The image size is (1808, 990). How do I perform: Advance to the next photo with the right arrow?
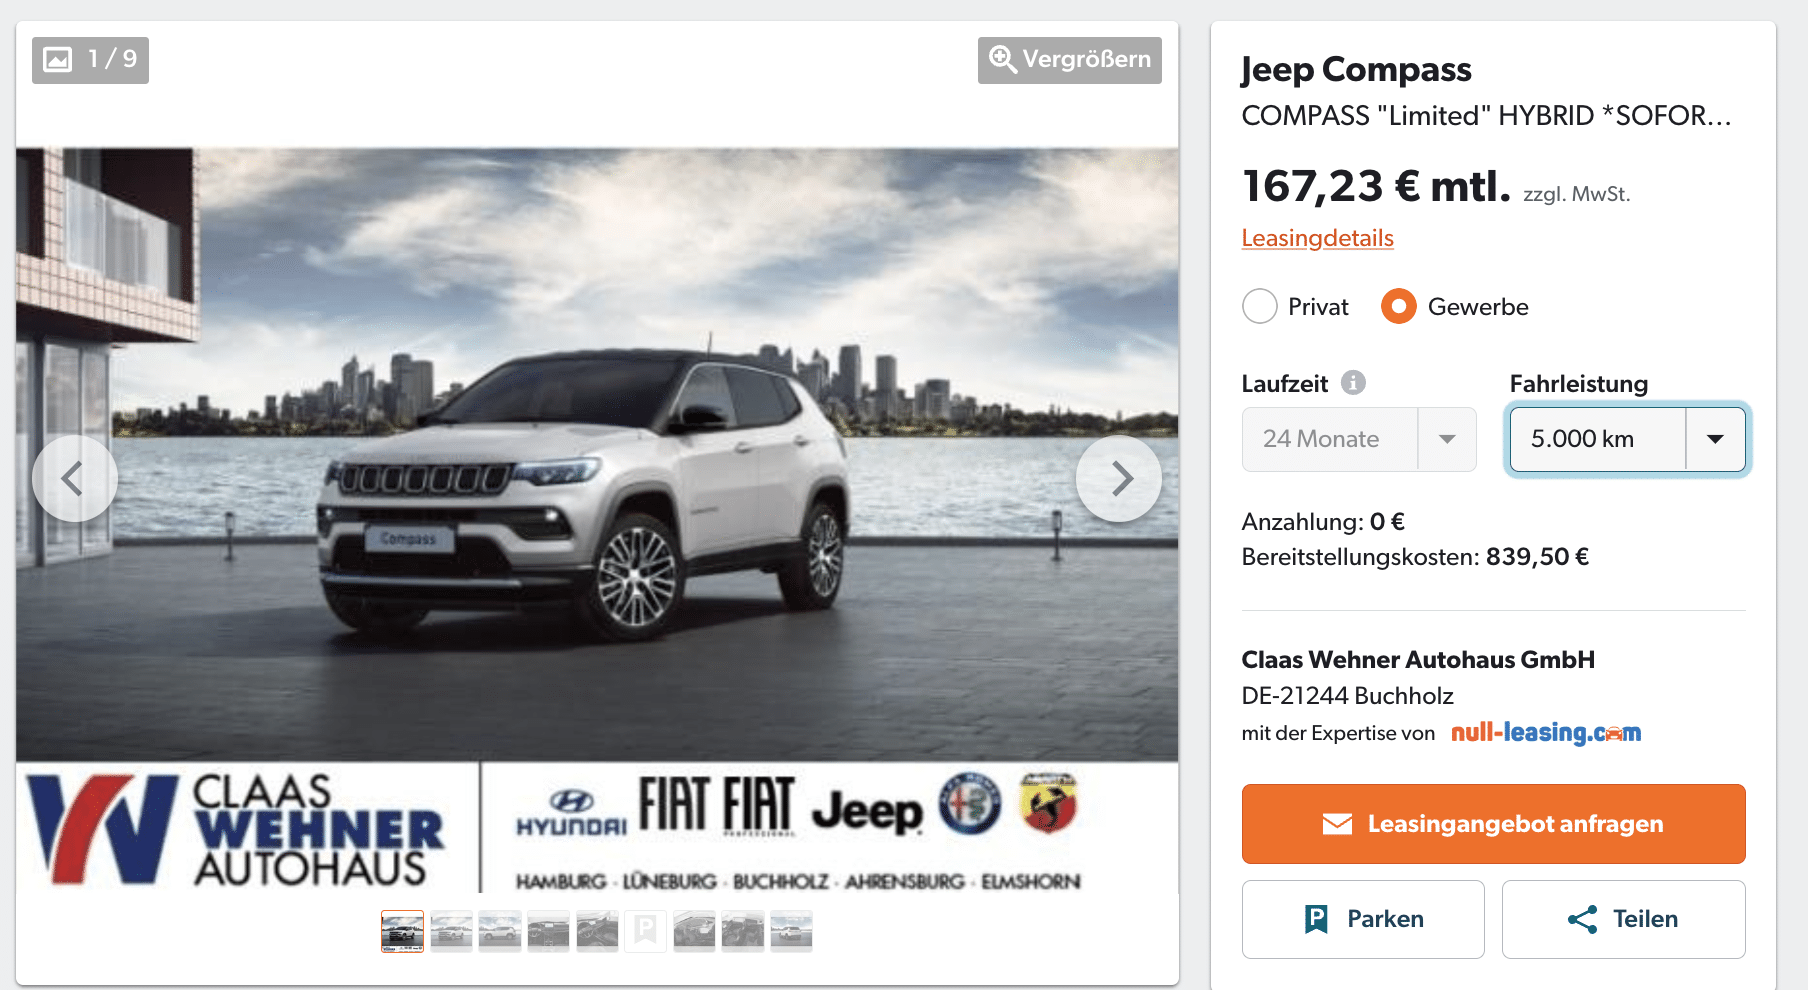point(1119,479)
